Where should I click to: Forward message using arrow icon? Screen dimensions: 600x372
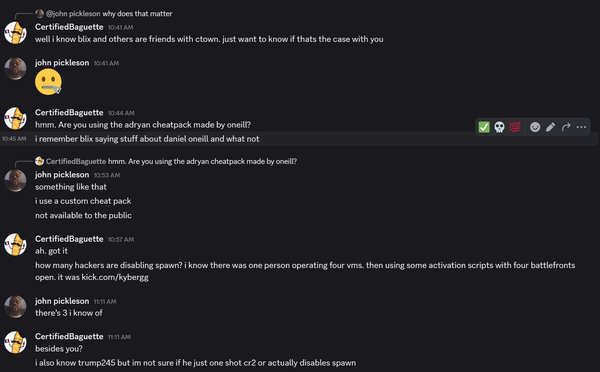pos(566,127)
